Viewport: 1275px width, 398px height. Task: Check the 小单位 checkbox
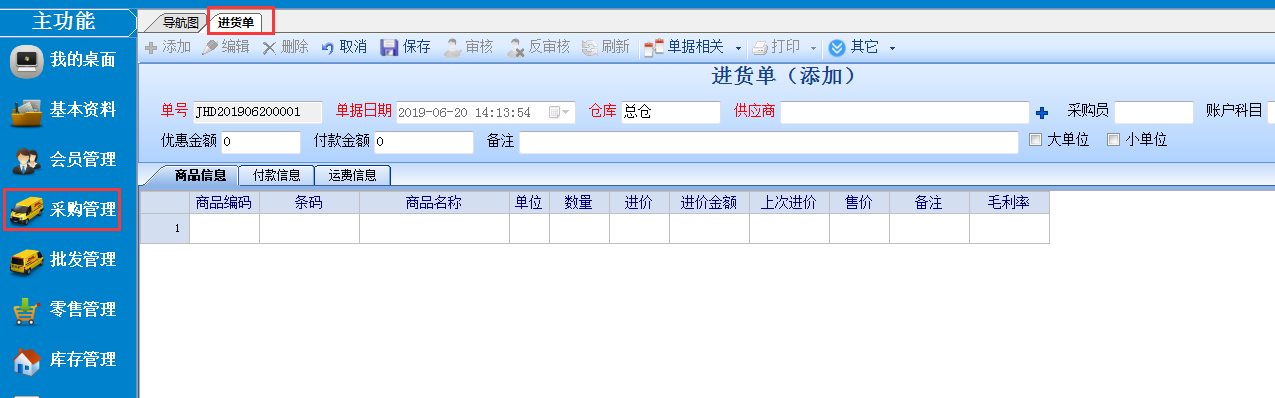pos(1113,141)
